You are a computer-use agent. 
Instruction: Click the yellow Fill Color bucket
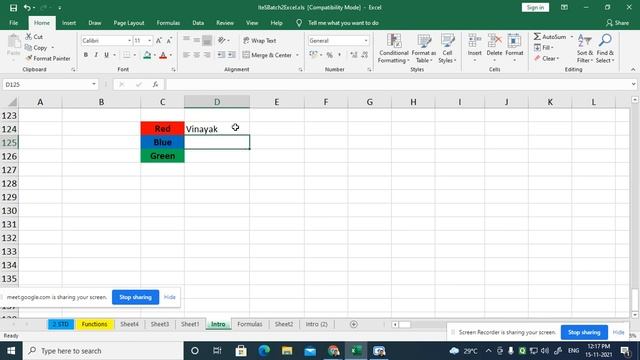click(x=147, y=55)
